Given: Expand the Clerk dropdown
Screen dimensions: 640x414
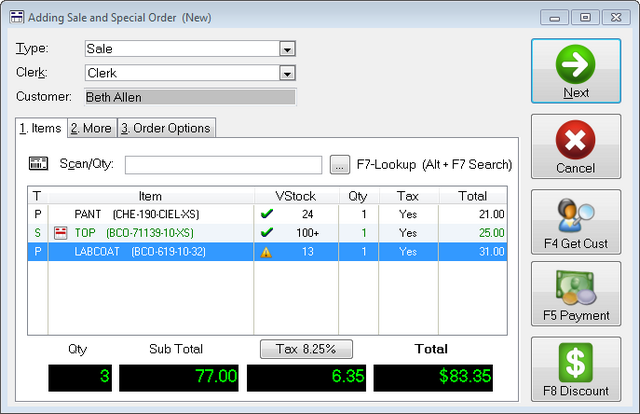Looking at the screenshot, I should pos(287,73).
